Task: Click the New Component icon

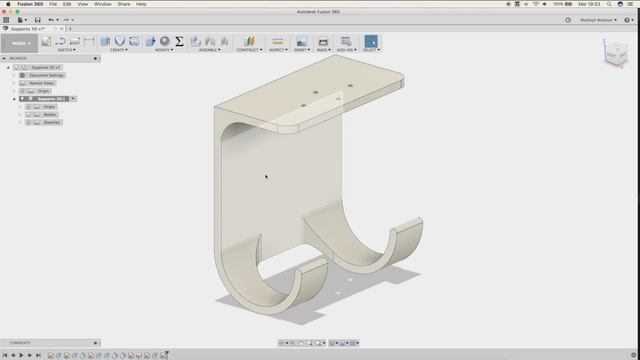Action: (x=196, y=41)
